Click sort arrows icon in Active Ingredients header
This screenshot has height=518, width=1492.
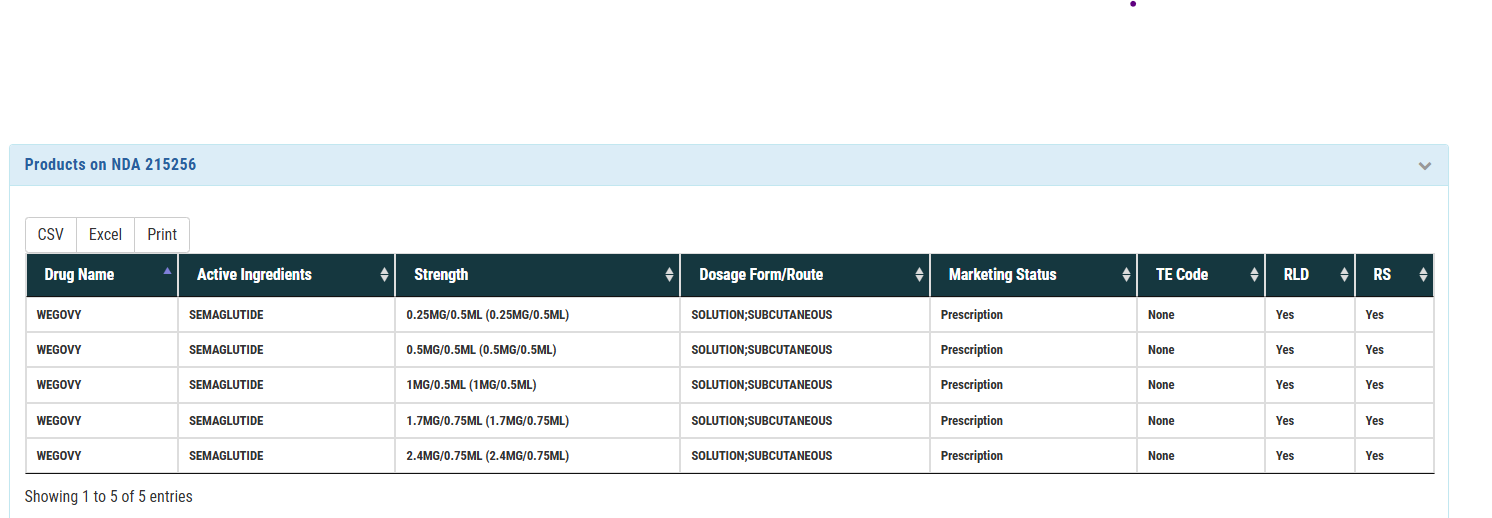[385, 275]
